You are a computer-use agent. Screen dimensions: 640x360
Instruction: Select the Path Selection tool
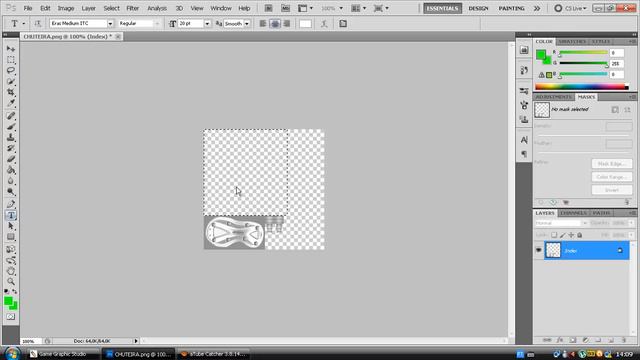[x=11, y=226]
